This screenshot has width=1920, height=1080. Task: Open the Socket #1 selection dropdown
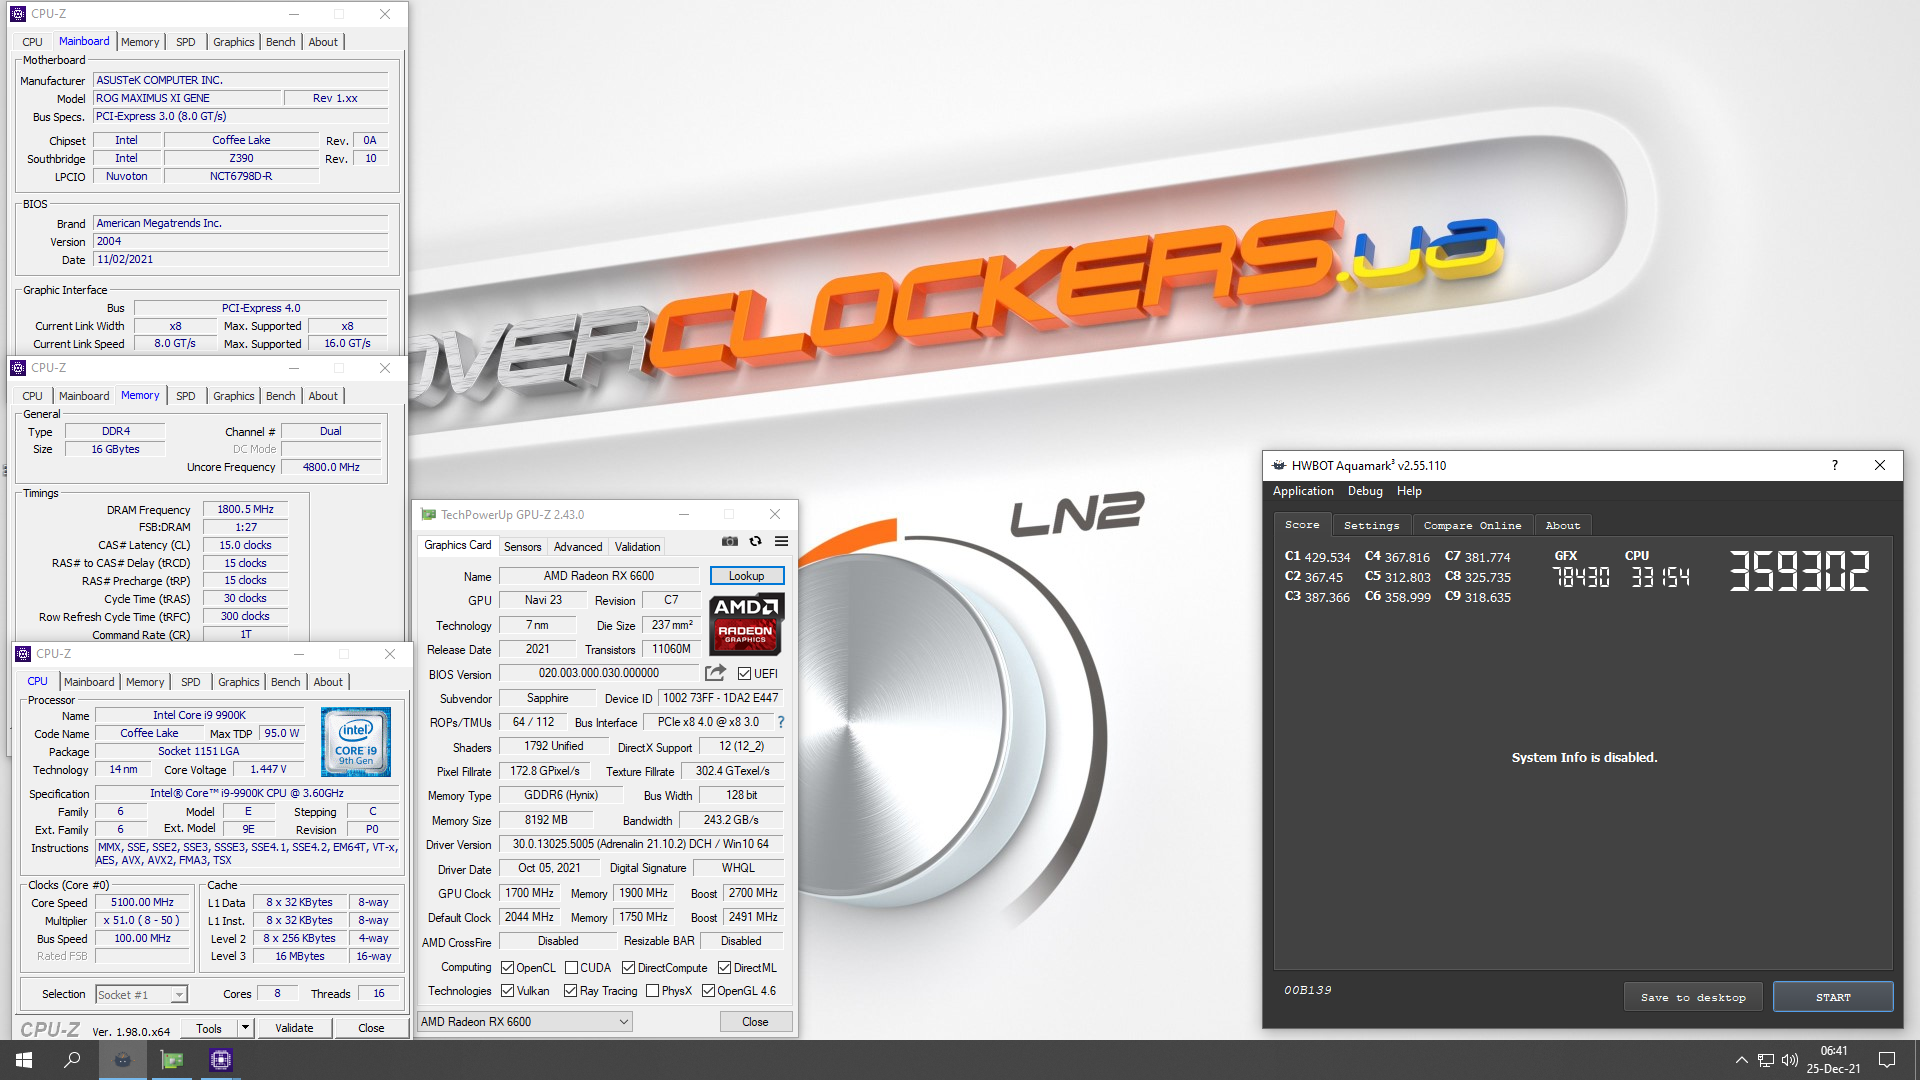(x=141, y=994)
